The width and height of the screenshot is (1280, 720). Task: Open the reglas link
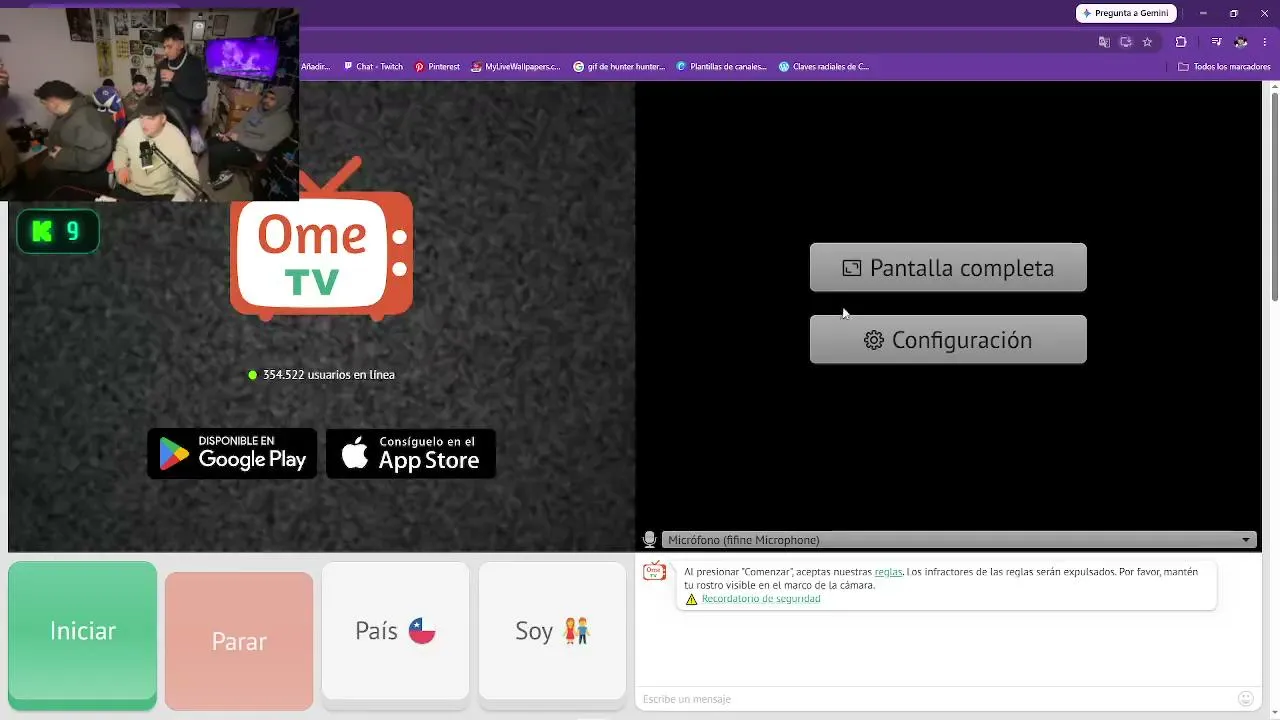tap(888, 572)
